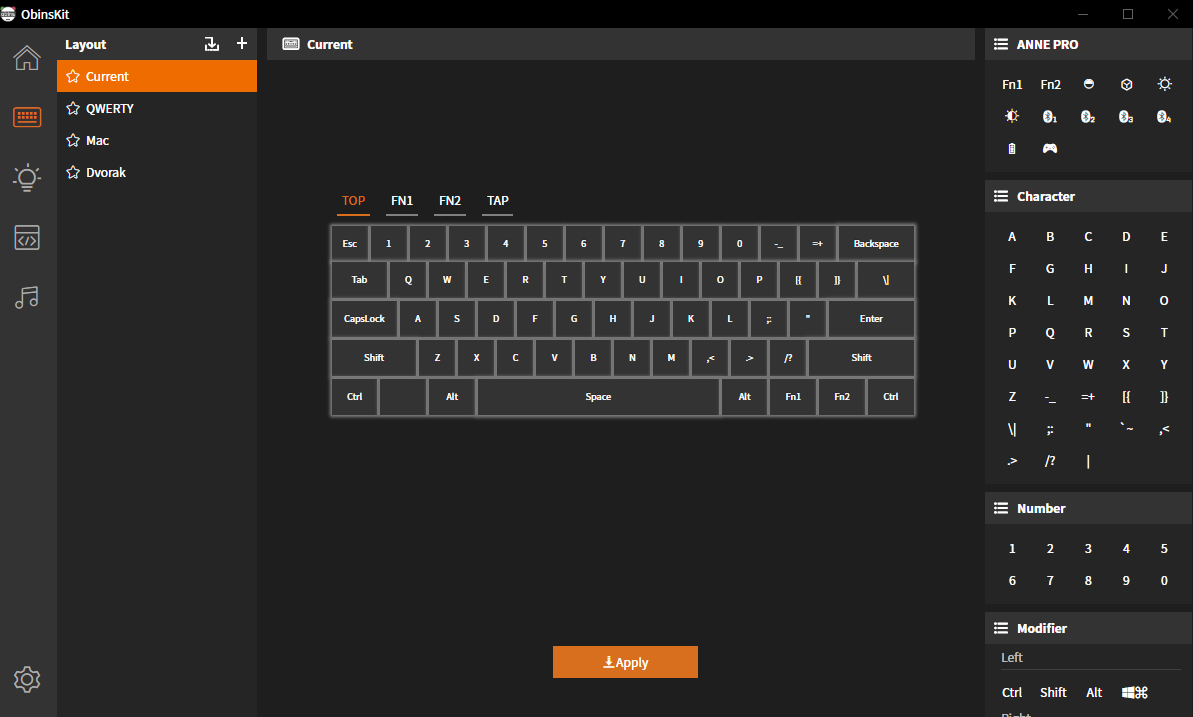Image resolution: width=1193 pixels, height=717 pixels.
Task: Pick the cube icon in ANNE PRO
Action: pyautogui.click(x=1127, y=84)
